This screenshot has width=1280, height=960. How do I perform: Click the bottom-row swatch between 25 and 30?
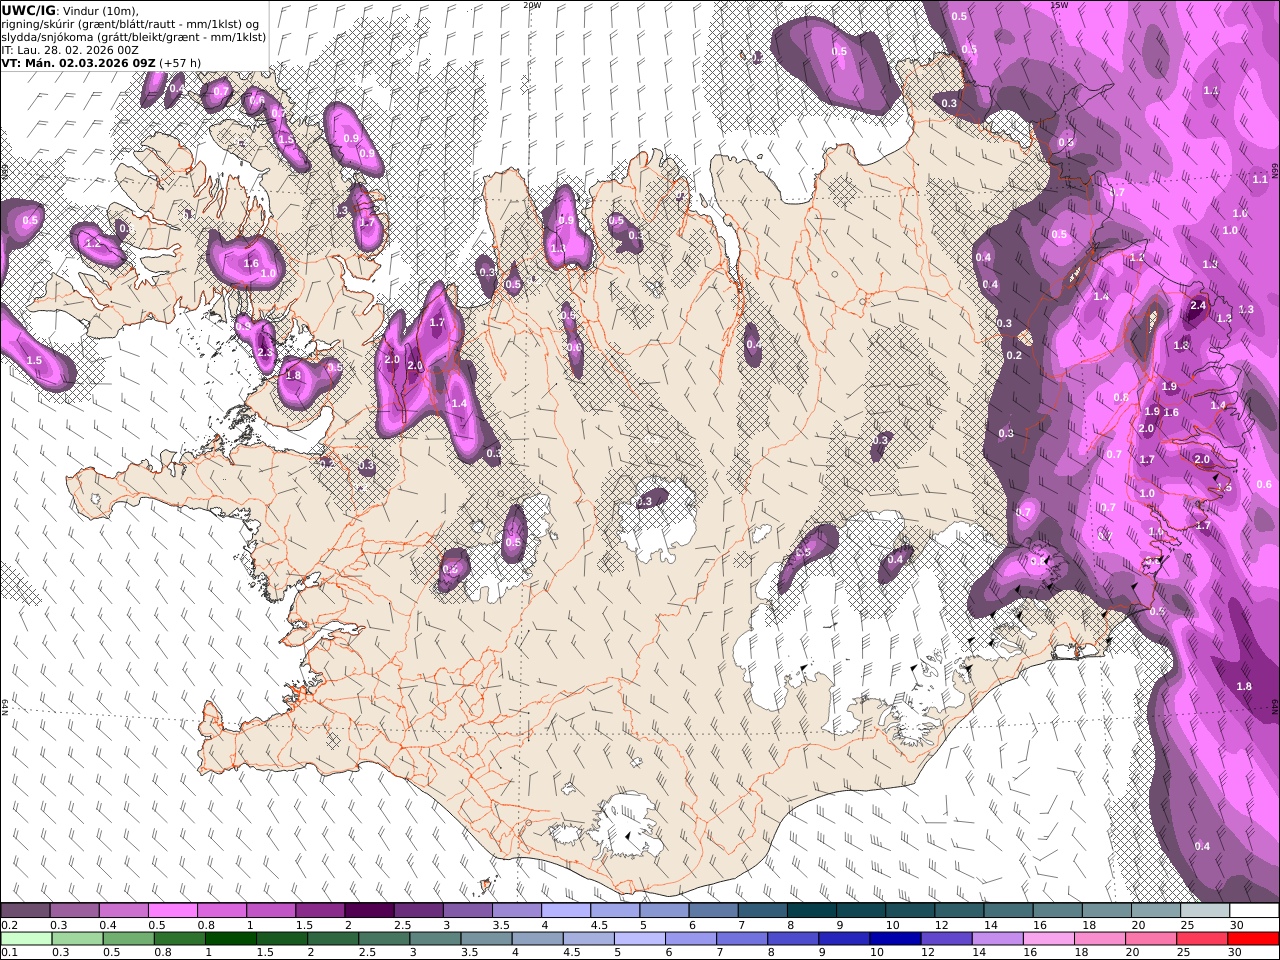click(1203, 939)
